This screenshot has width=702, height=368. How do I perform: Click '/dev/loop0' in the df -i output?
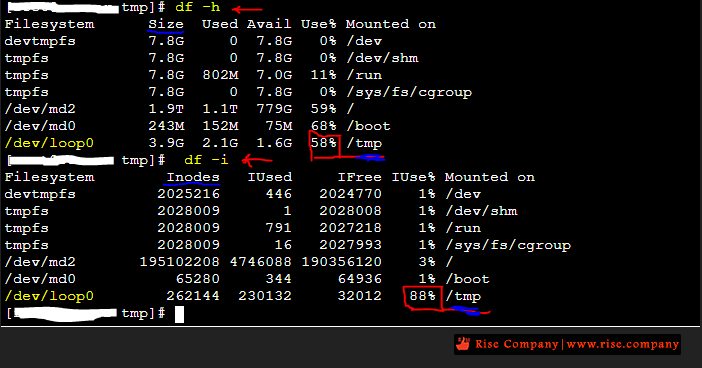coord(49,296)
